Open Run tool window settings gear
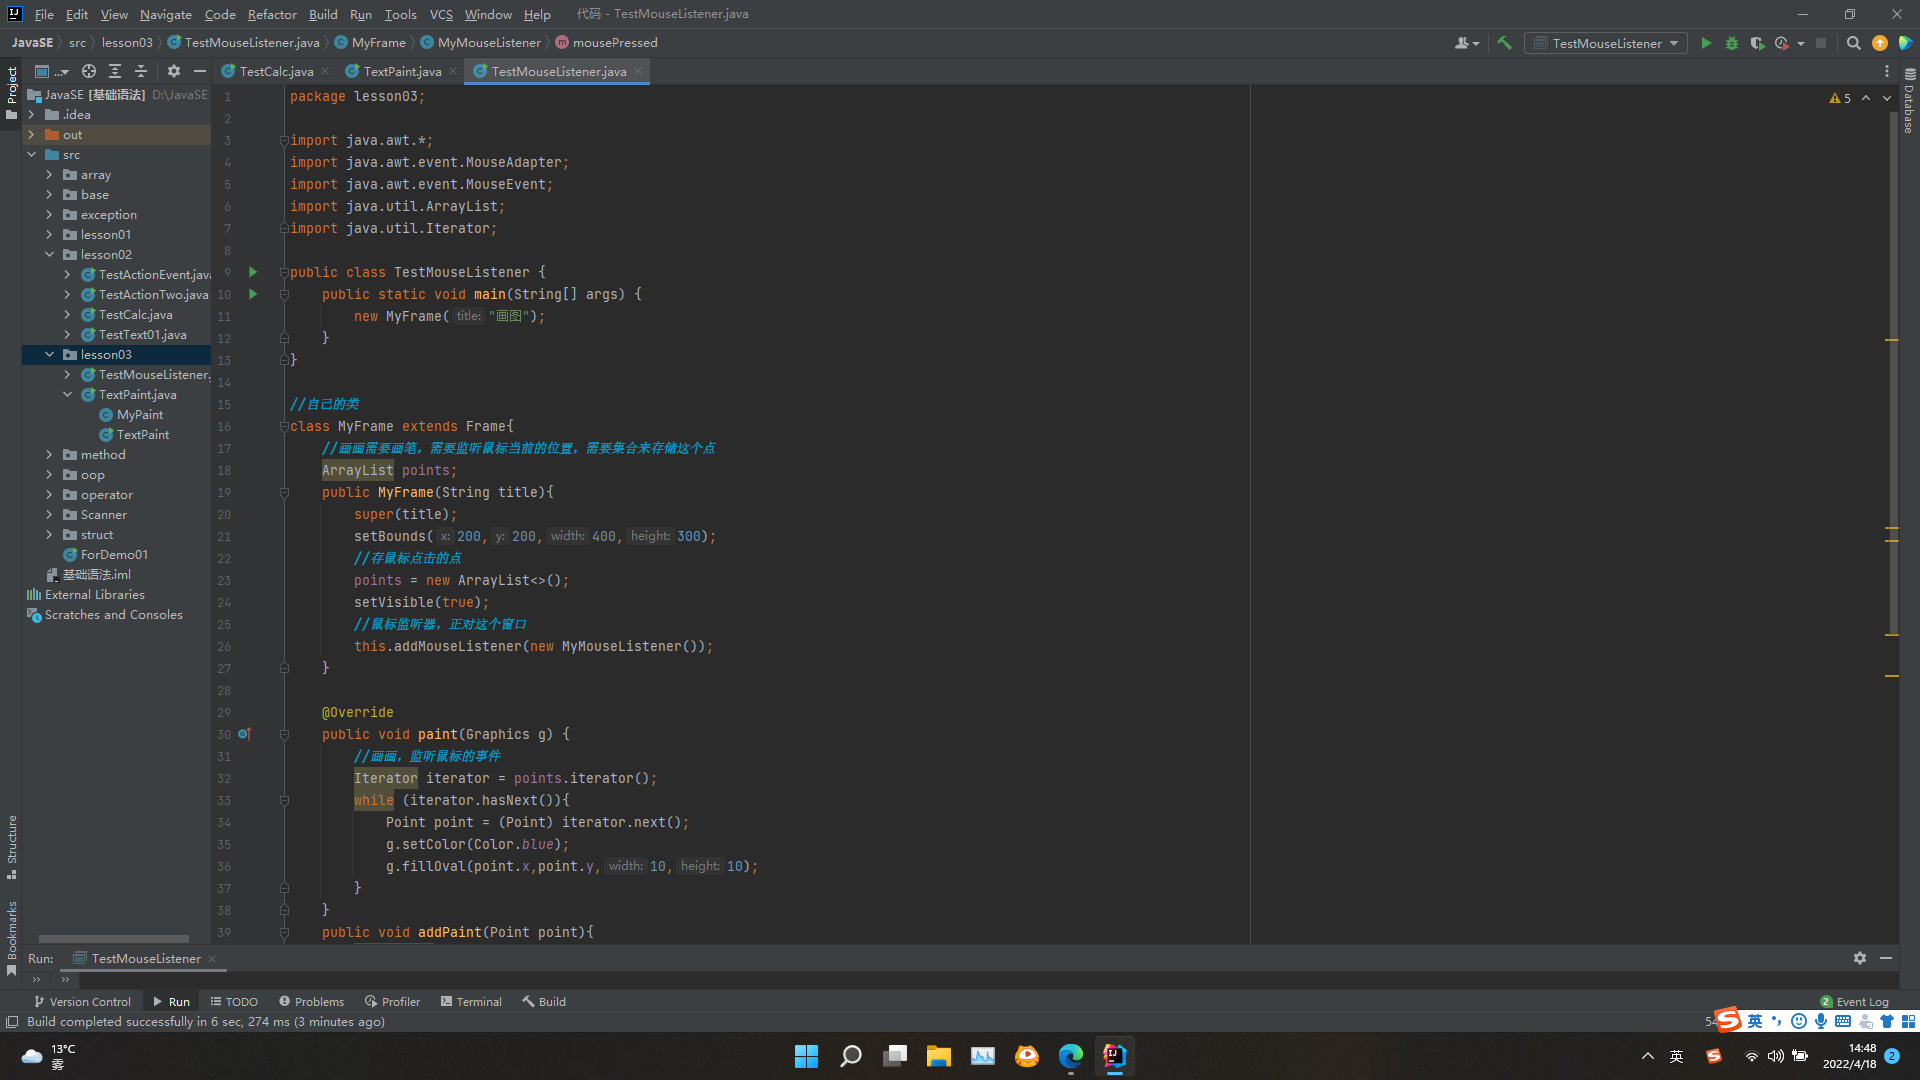The width and height of the screenshot is (1920, 1080). (x=1859, y=958)
